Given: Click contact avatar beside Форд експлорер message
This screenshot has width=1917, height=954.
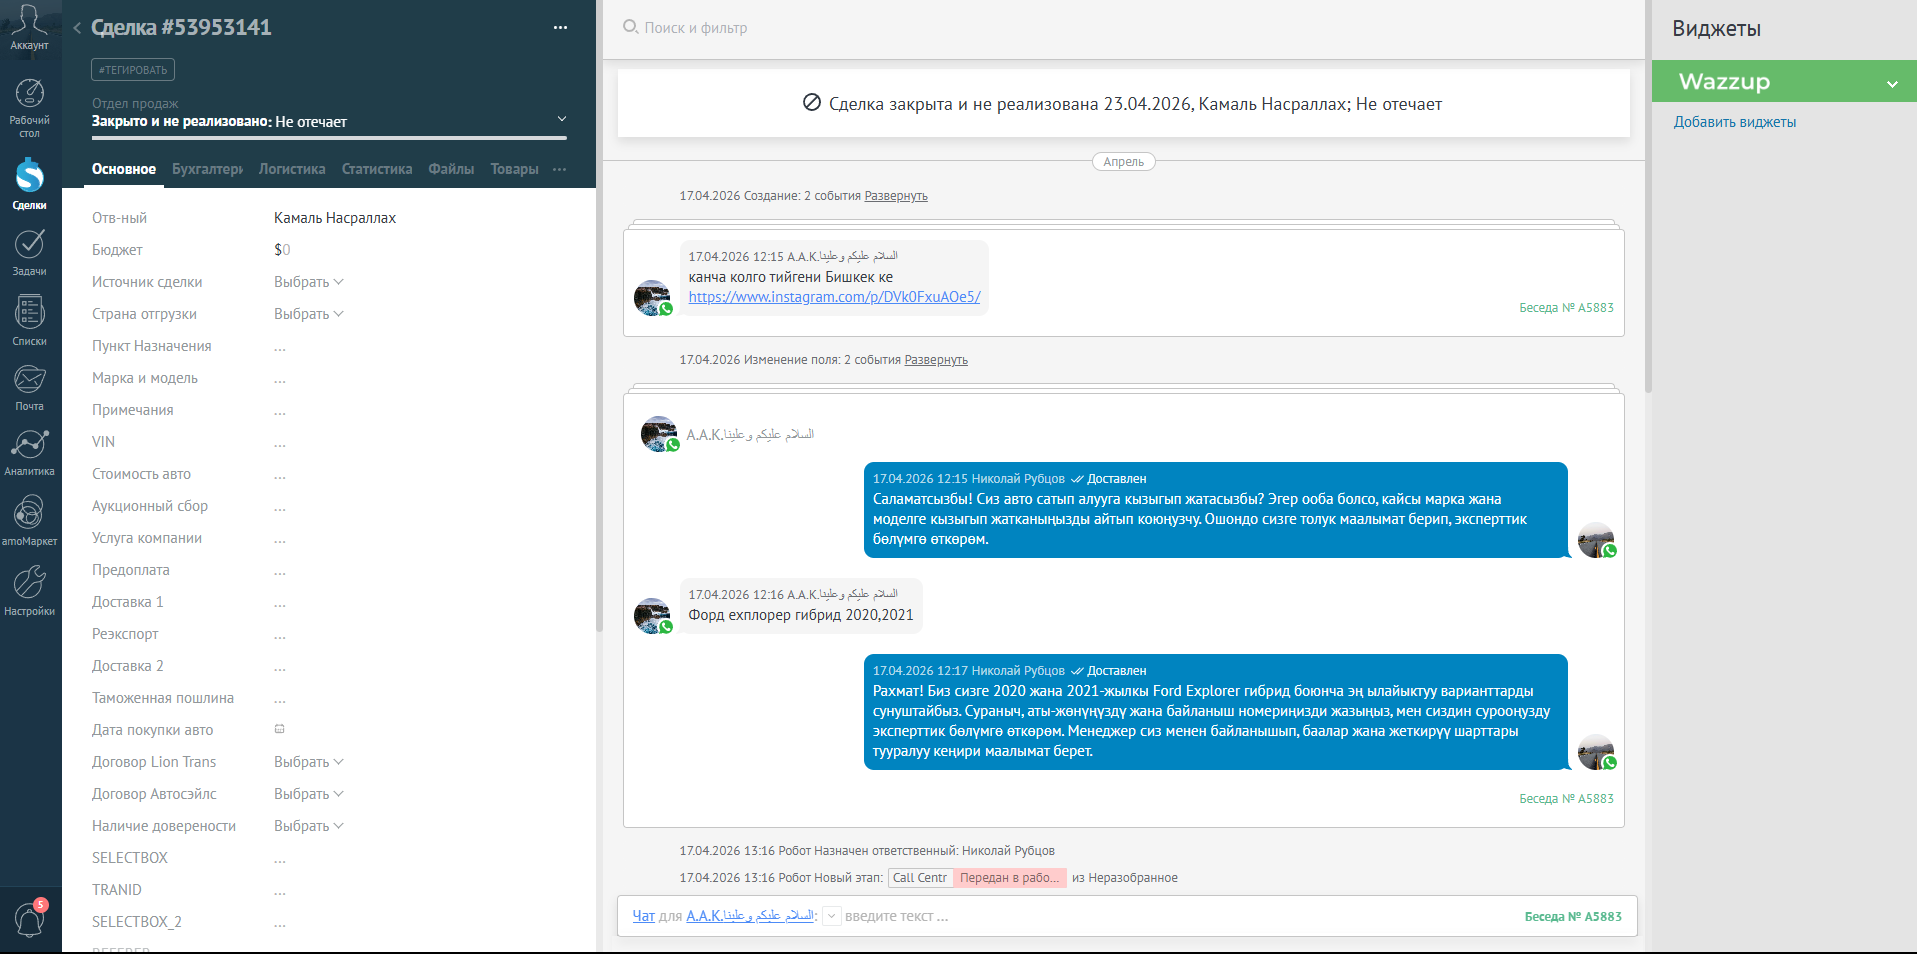Looking at the screenshot, I should (x=653, y=616).
